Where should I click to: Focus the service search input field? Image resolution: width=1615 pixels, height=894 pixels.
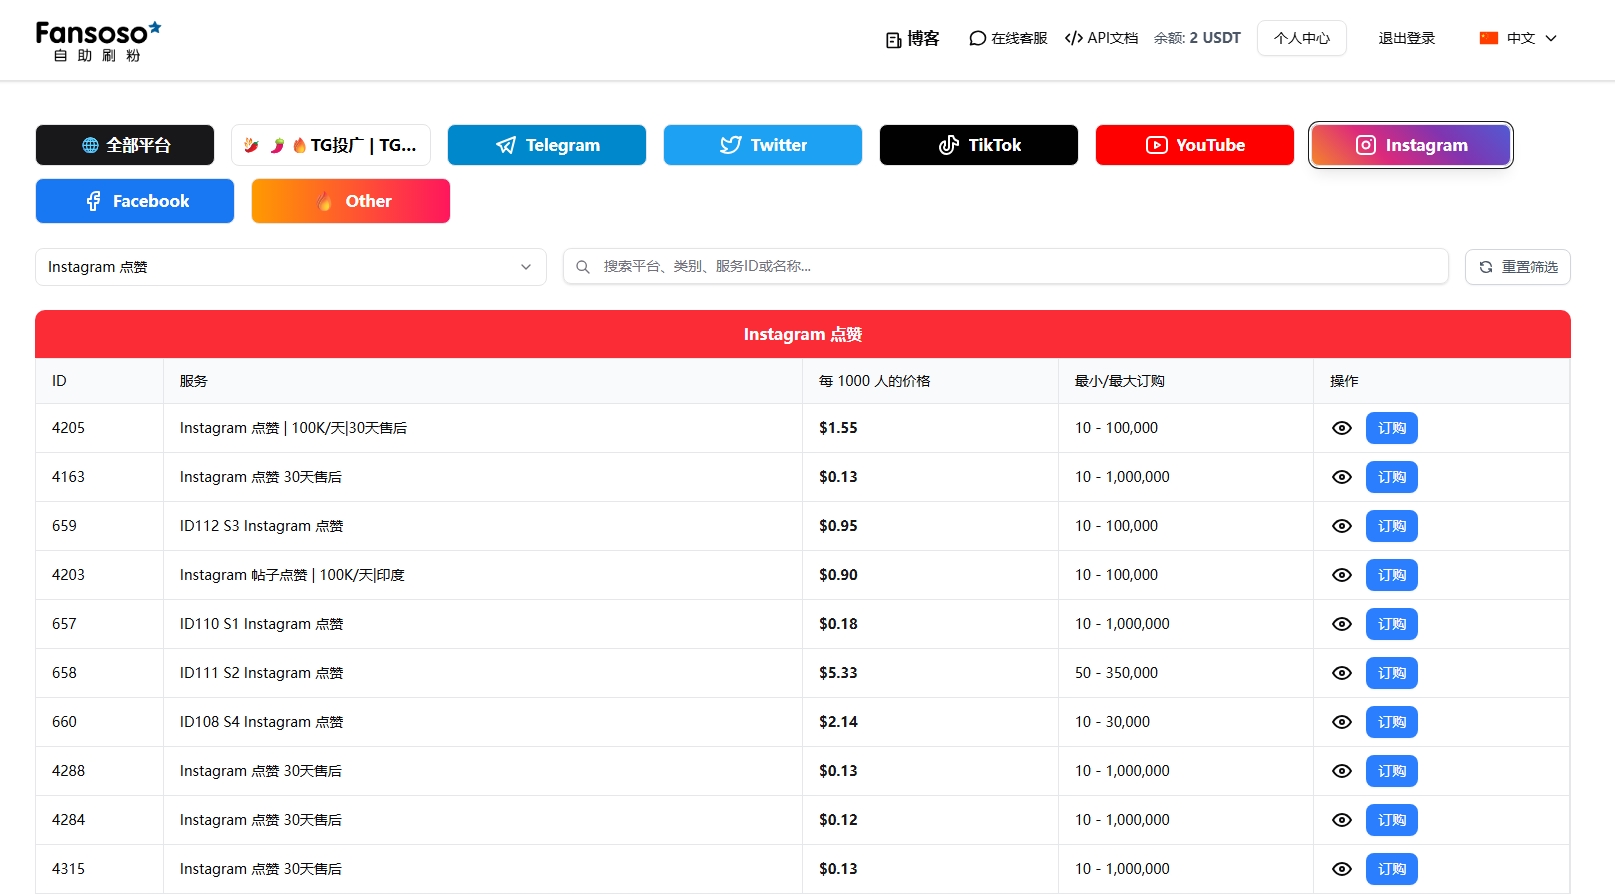1006,267
